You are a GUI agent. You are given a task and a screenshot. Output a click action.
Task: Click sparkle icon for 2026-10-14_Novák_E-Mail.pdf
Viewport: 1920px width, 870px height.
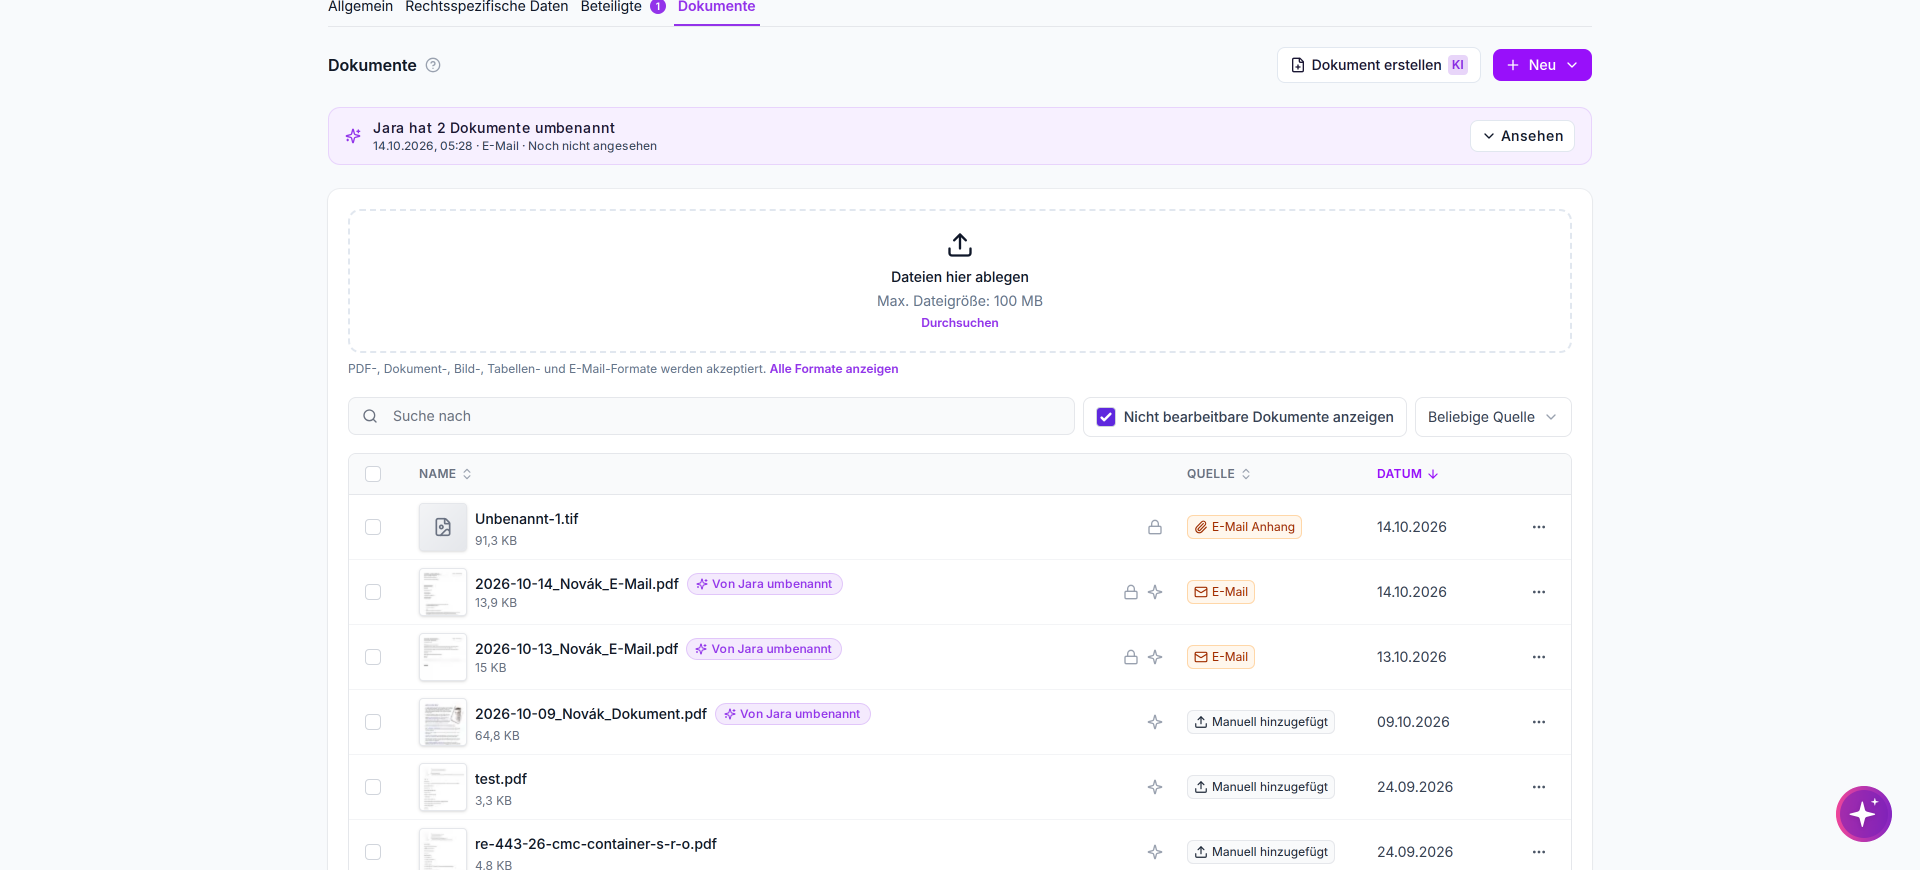(1155, 592)
